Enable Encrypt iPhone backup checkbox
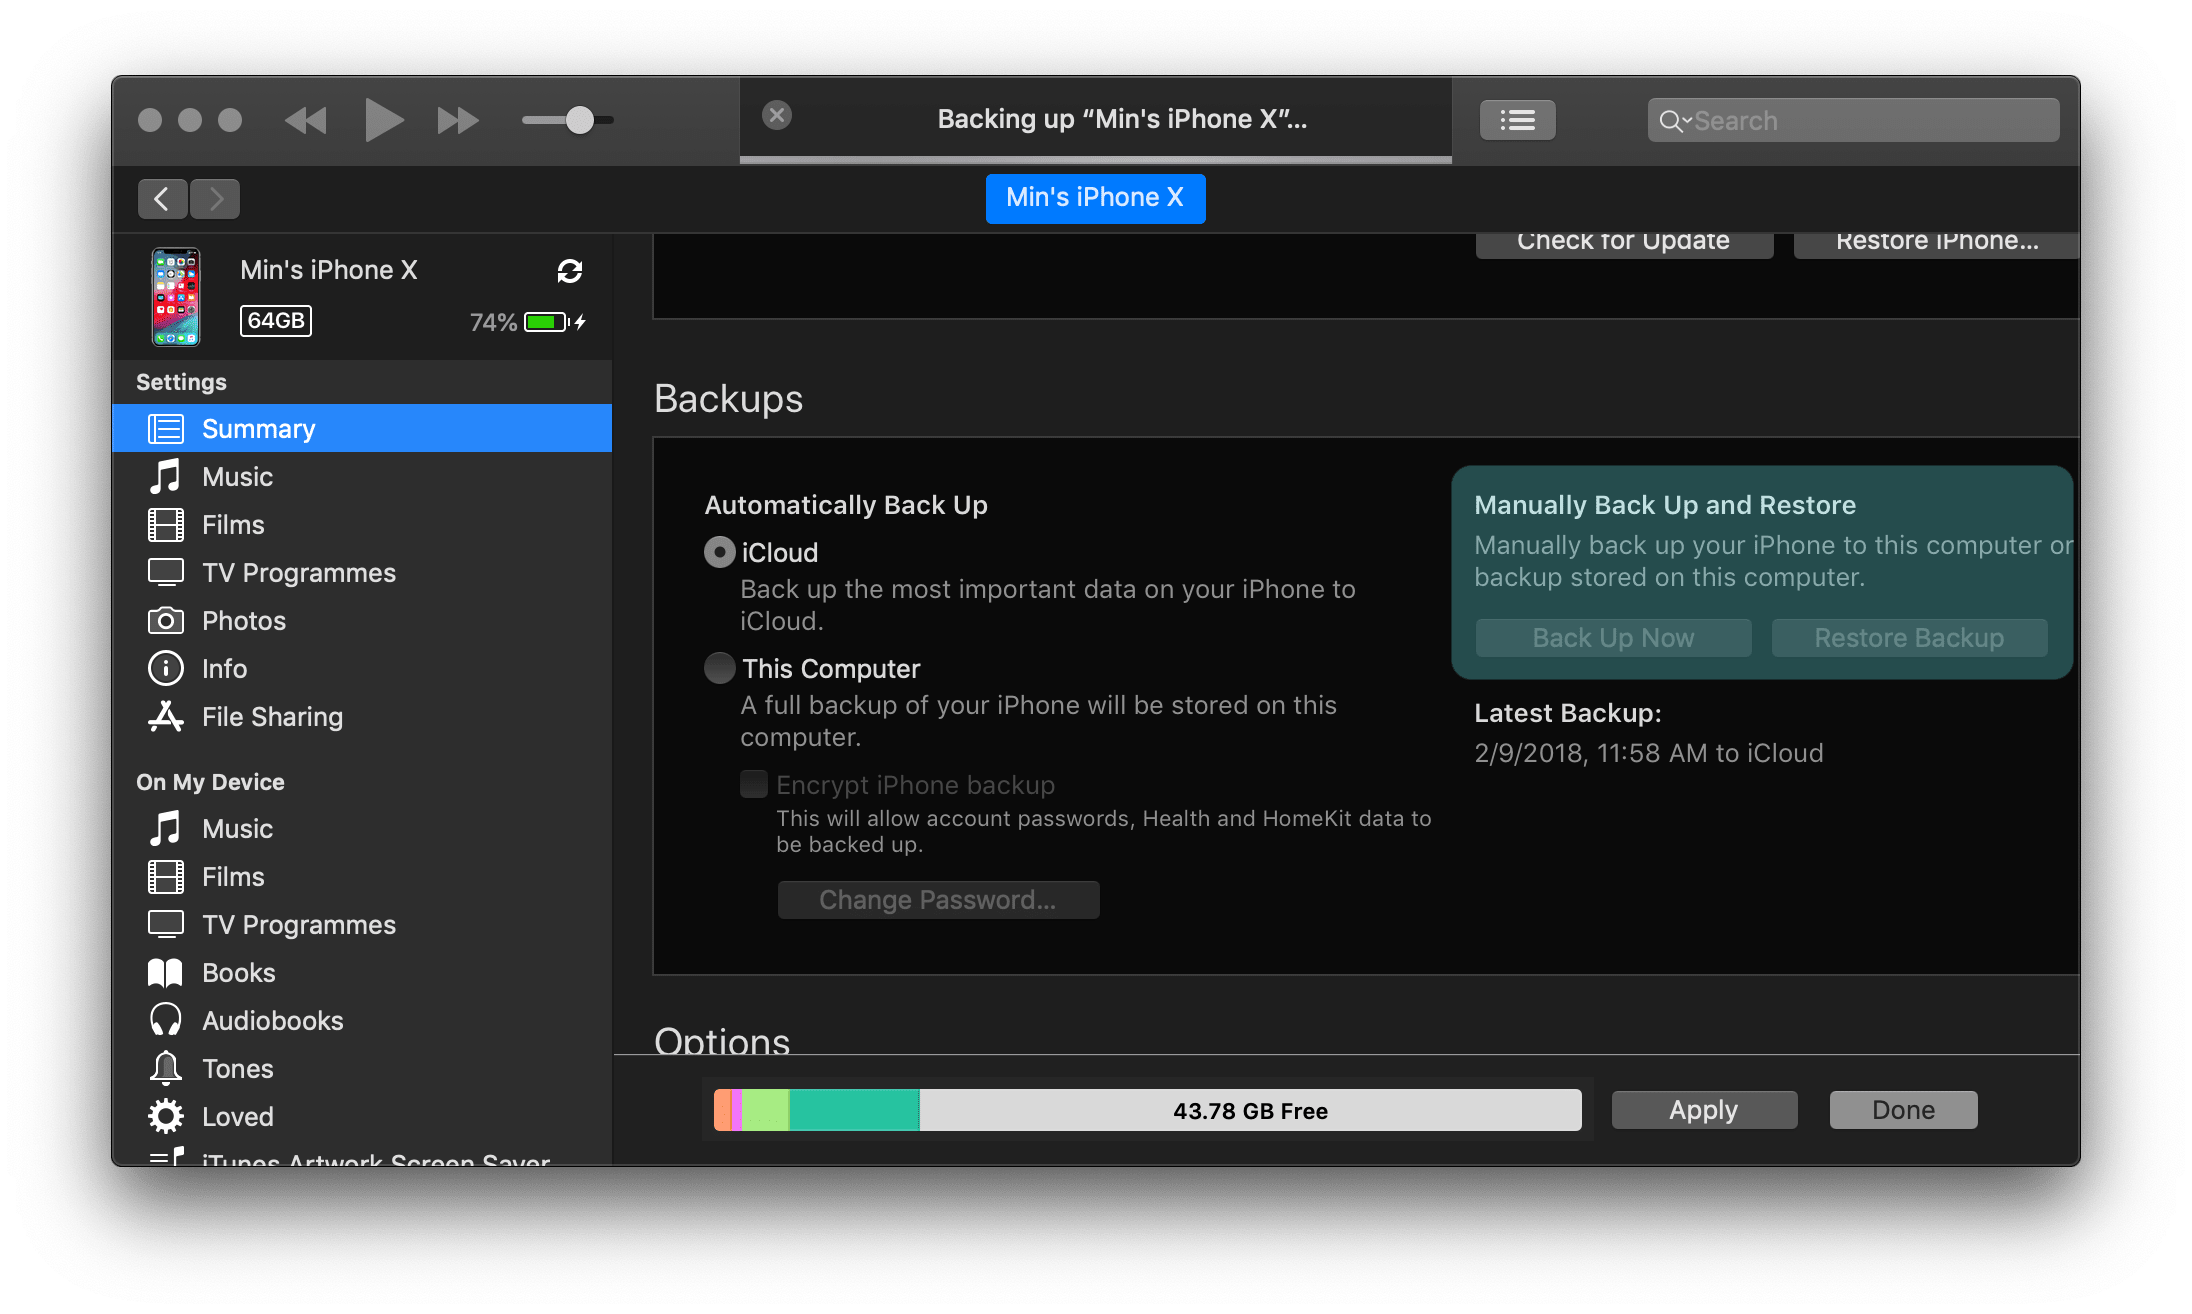 pyautogui.click(x=754, y=784)
